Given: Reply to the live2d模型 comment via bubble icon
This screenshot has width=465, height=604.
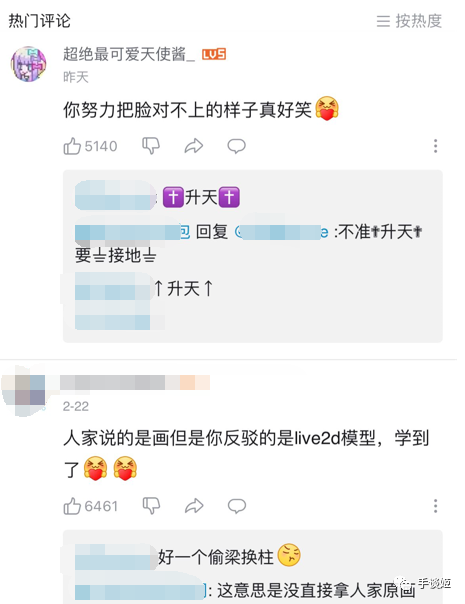Looking at the screenshot, I should point(237,506).
